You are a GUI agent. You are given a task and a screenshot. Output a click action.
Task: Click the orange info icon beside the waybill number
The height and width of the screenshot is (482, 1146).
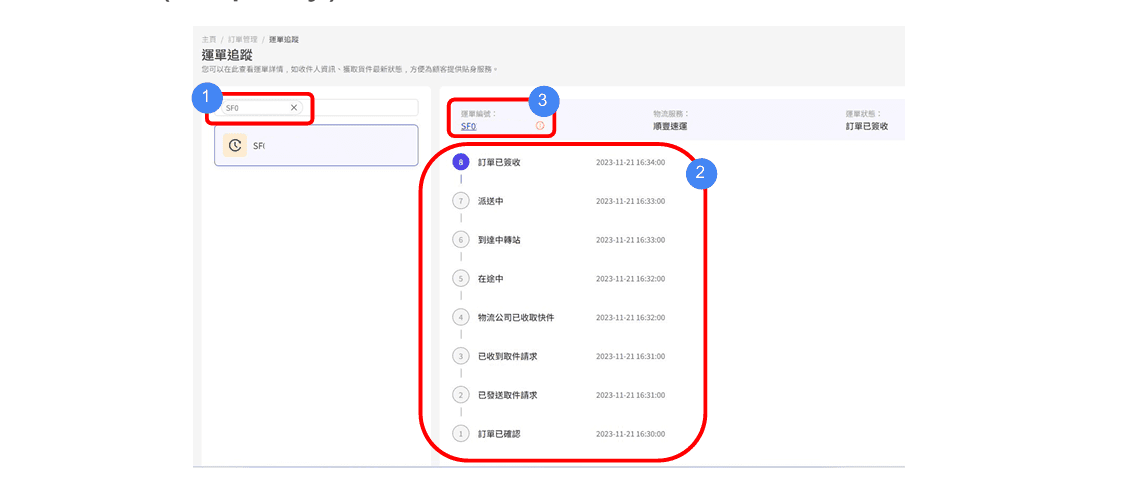(540, 126)
